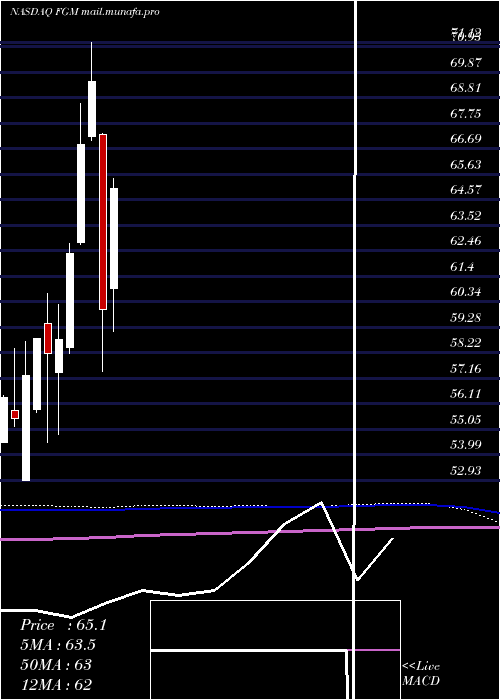Click the '12MA : 62' readout

click(x=56, y=684)
